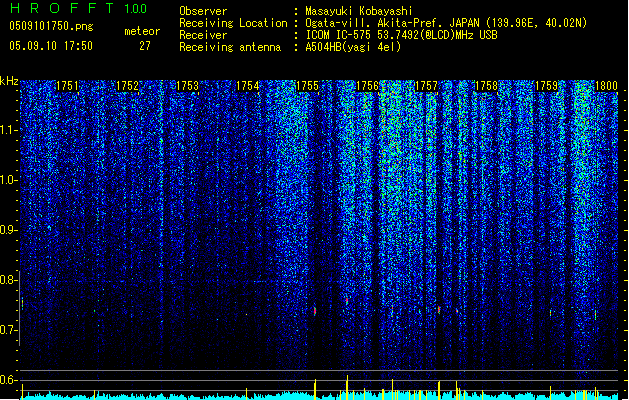Click the 1754 time marker
This screenshot has height=400, width=629.
pos(248,86)
